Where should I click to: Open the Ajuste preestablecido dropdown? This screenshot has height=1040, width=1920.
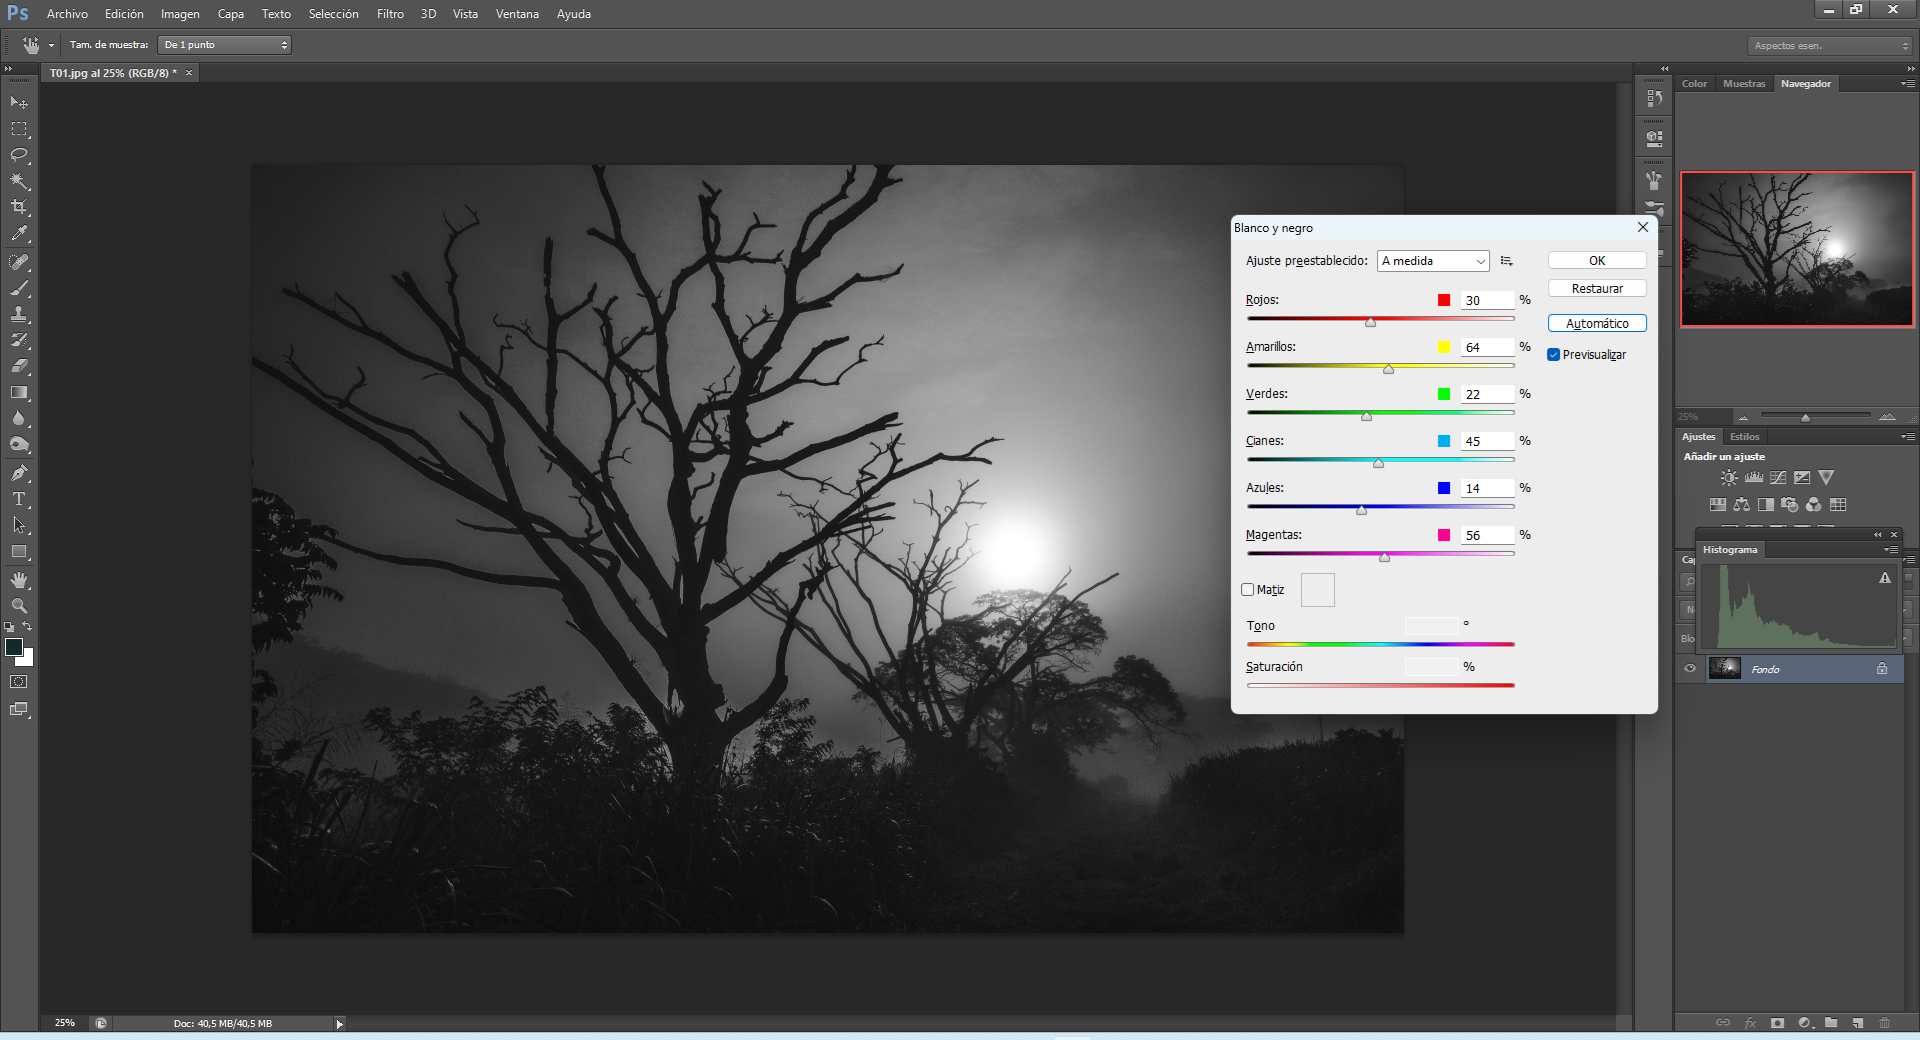pyautogui.click(x=1433, y=261)
